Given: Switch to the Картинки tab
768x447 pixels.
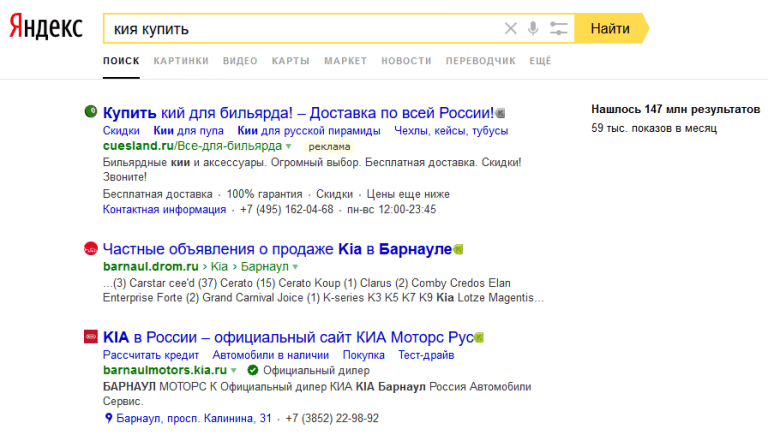Looking at the screenshot, I should coord(181,61).
